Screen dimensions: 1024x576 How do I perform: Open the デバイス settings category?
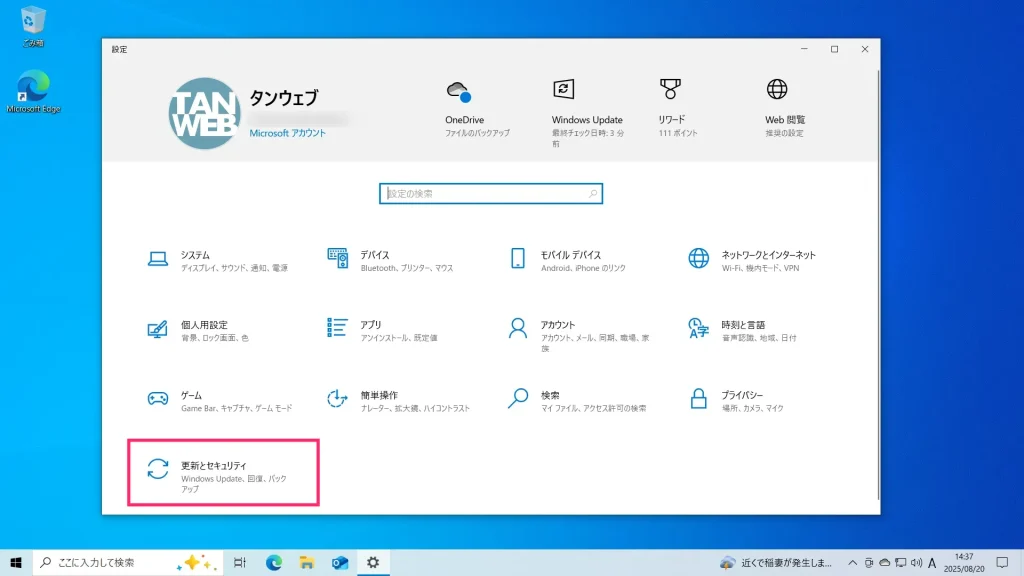point(391,261)
